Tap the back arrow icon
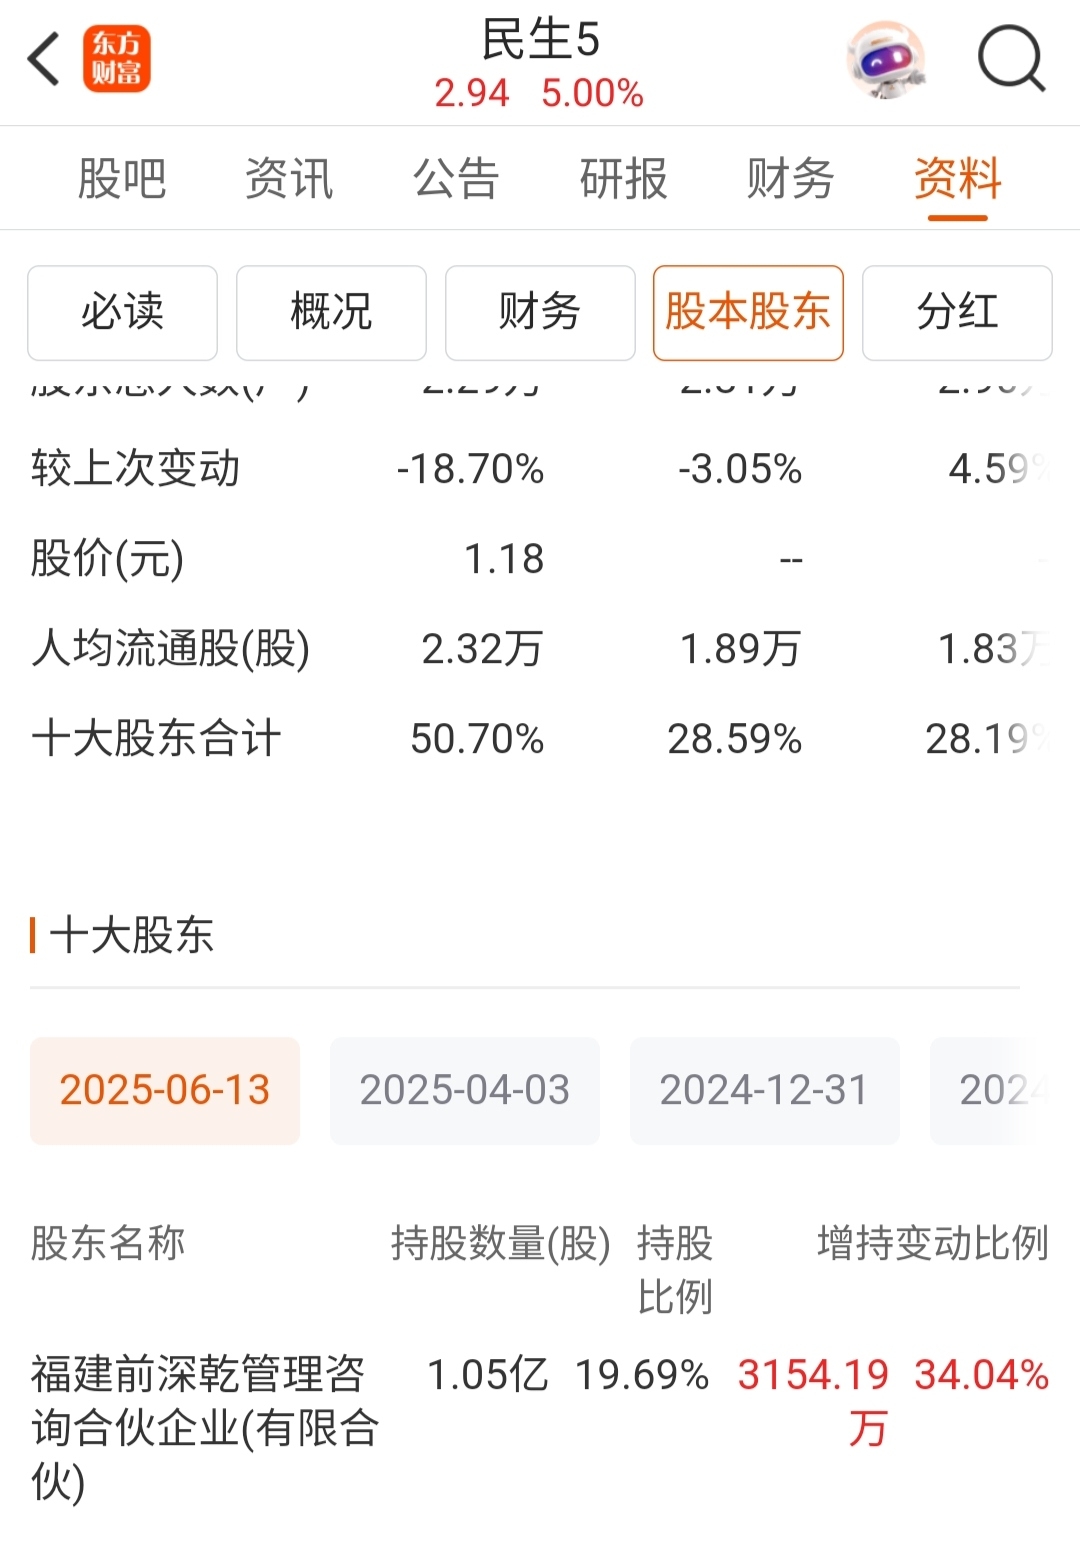Image resolution: width=1080 pixels, height=1548 pixels. click(44, 59)
